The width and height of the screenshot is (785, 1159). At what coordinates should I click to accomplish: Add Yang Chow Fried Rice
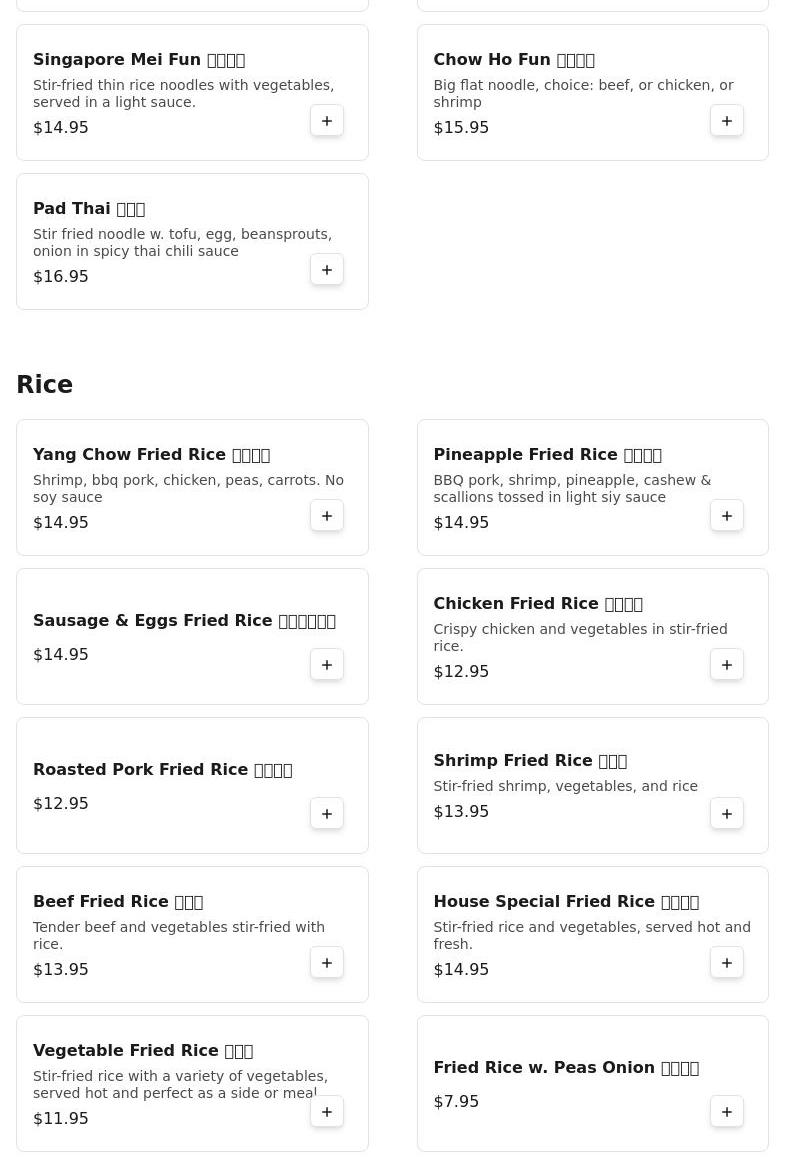[327, 516]
